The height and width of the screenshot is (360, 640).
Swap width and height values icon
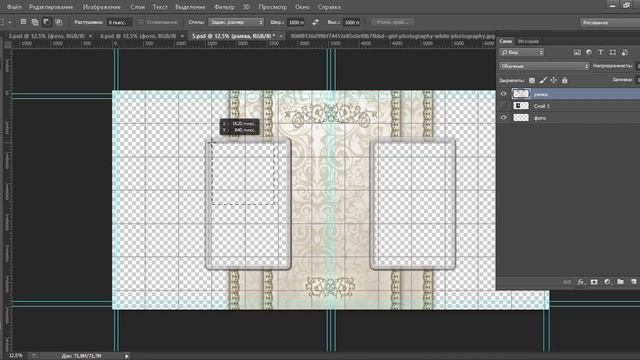point(316,22)
